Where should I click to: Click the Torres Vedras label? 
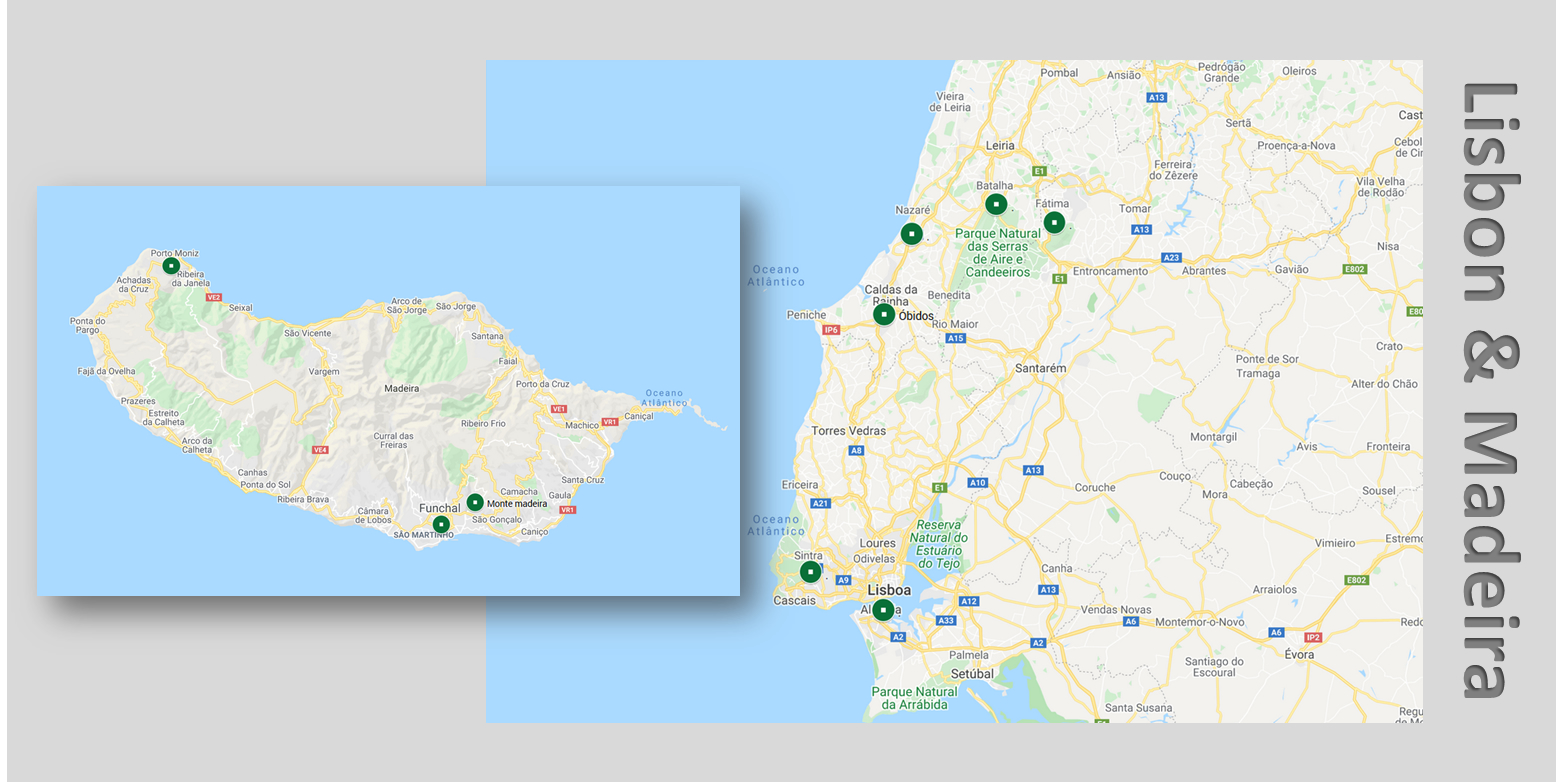tap(849, 431)
